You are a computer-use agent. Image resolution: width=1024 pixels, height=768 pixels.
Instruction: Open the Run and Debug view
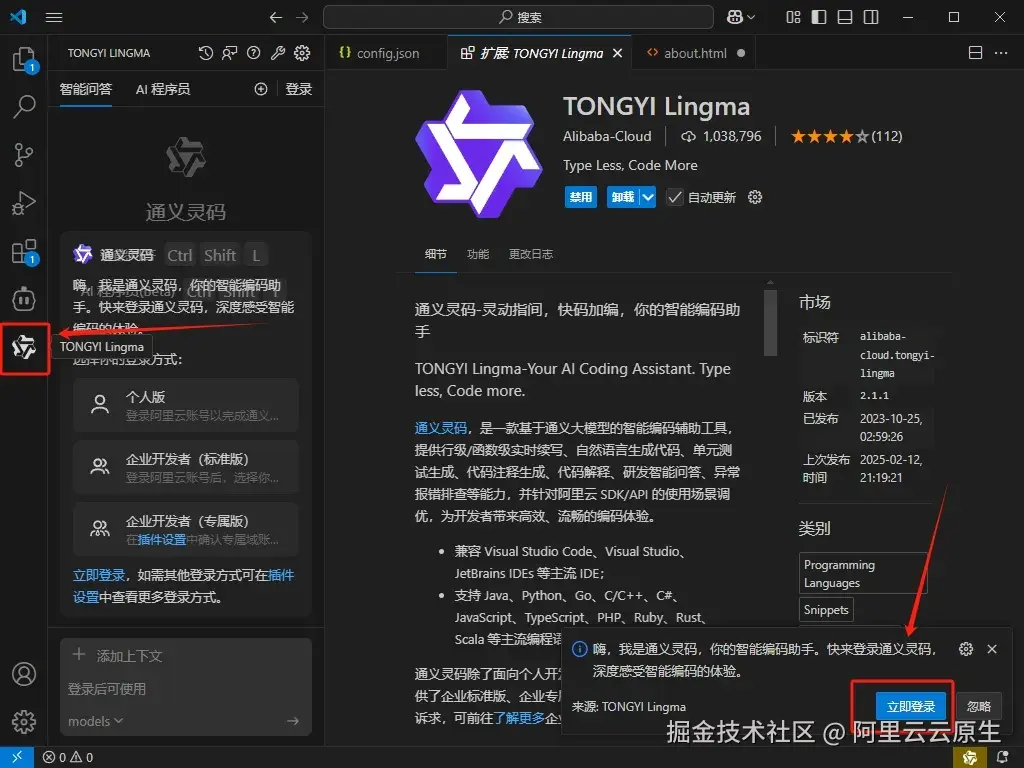(24, 203)
